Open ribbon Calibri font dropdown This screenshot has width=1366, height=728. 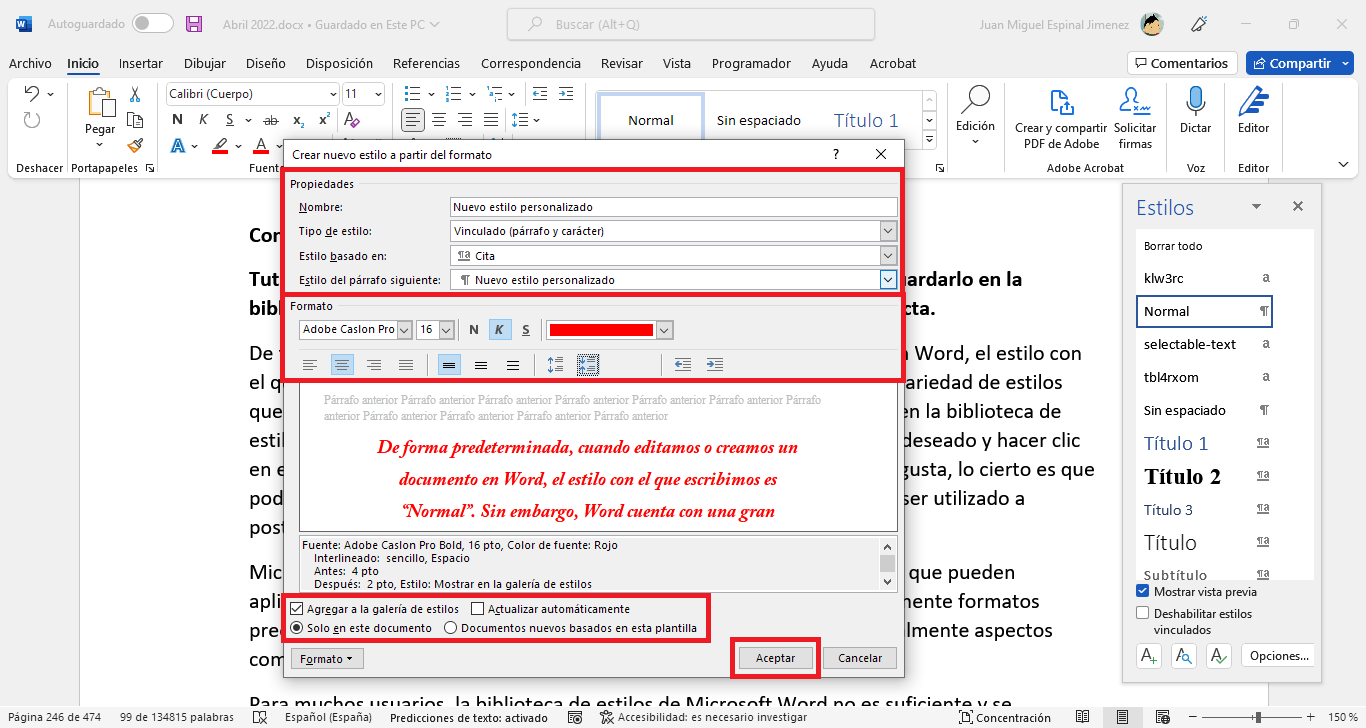333,94
